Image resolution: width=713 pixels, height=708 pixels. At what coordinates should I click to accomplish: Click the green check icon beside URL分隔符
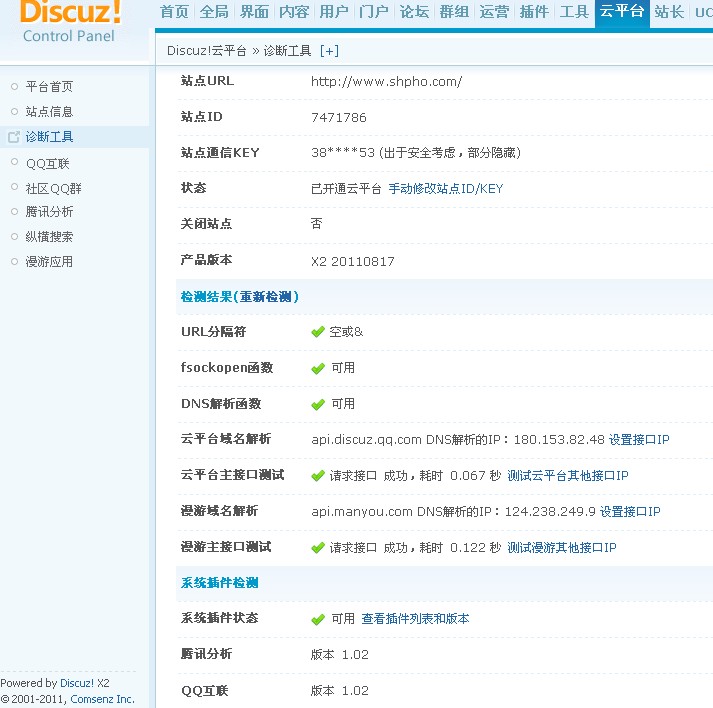tap(318, 332)
